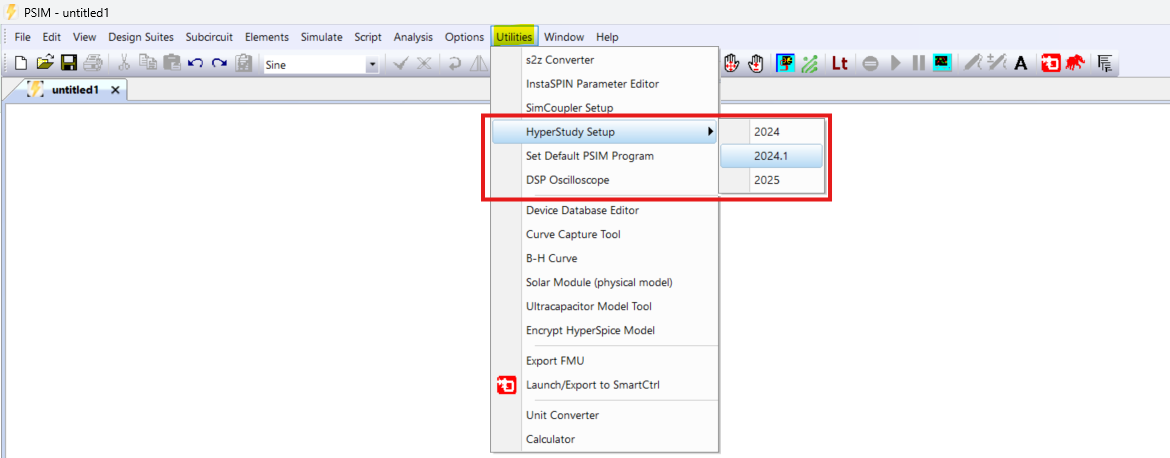
Task: Open the Script menu
Action: tap(368, 37)
